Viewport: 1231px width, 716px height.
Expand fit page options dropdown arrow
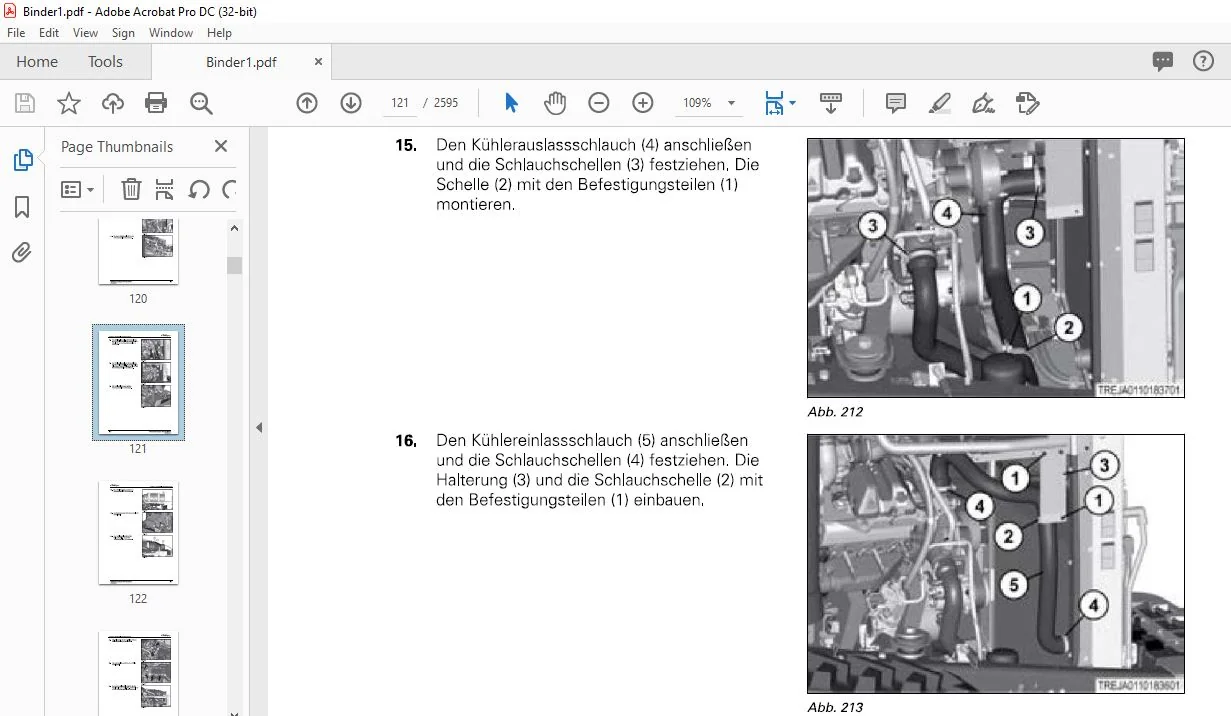tap(793, 103)
